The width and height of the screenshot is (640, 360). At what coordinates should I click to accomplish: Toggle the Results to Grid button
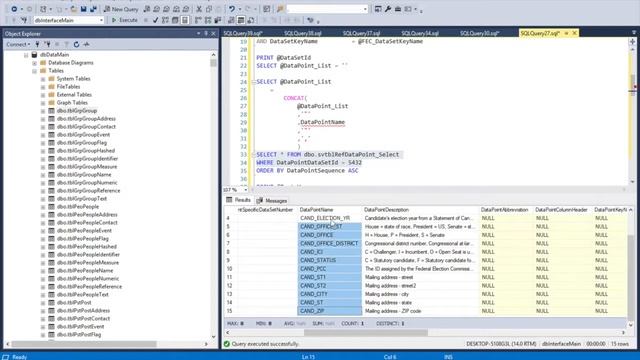pyautogui.click(x=241, y=20)
